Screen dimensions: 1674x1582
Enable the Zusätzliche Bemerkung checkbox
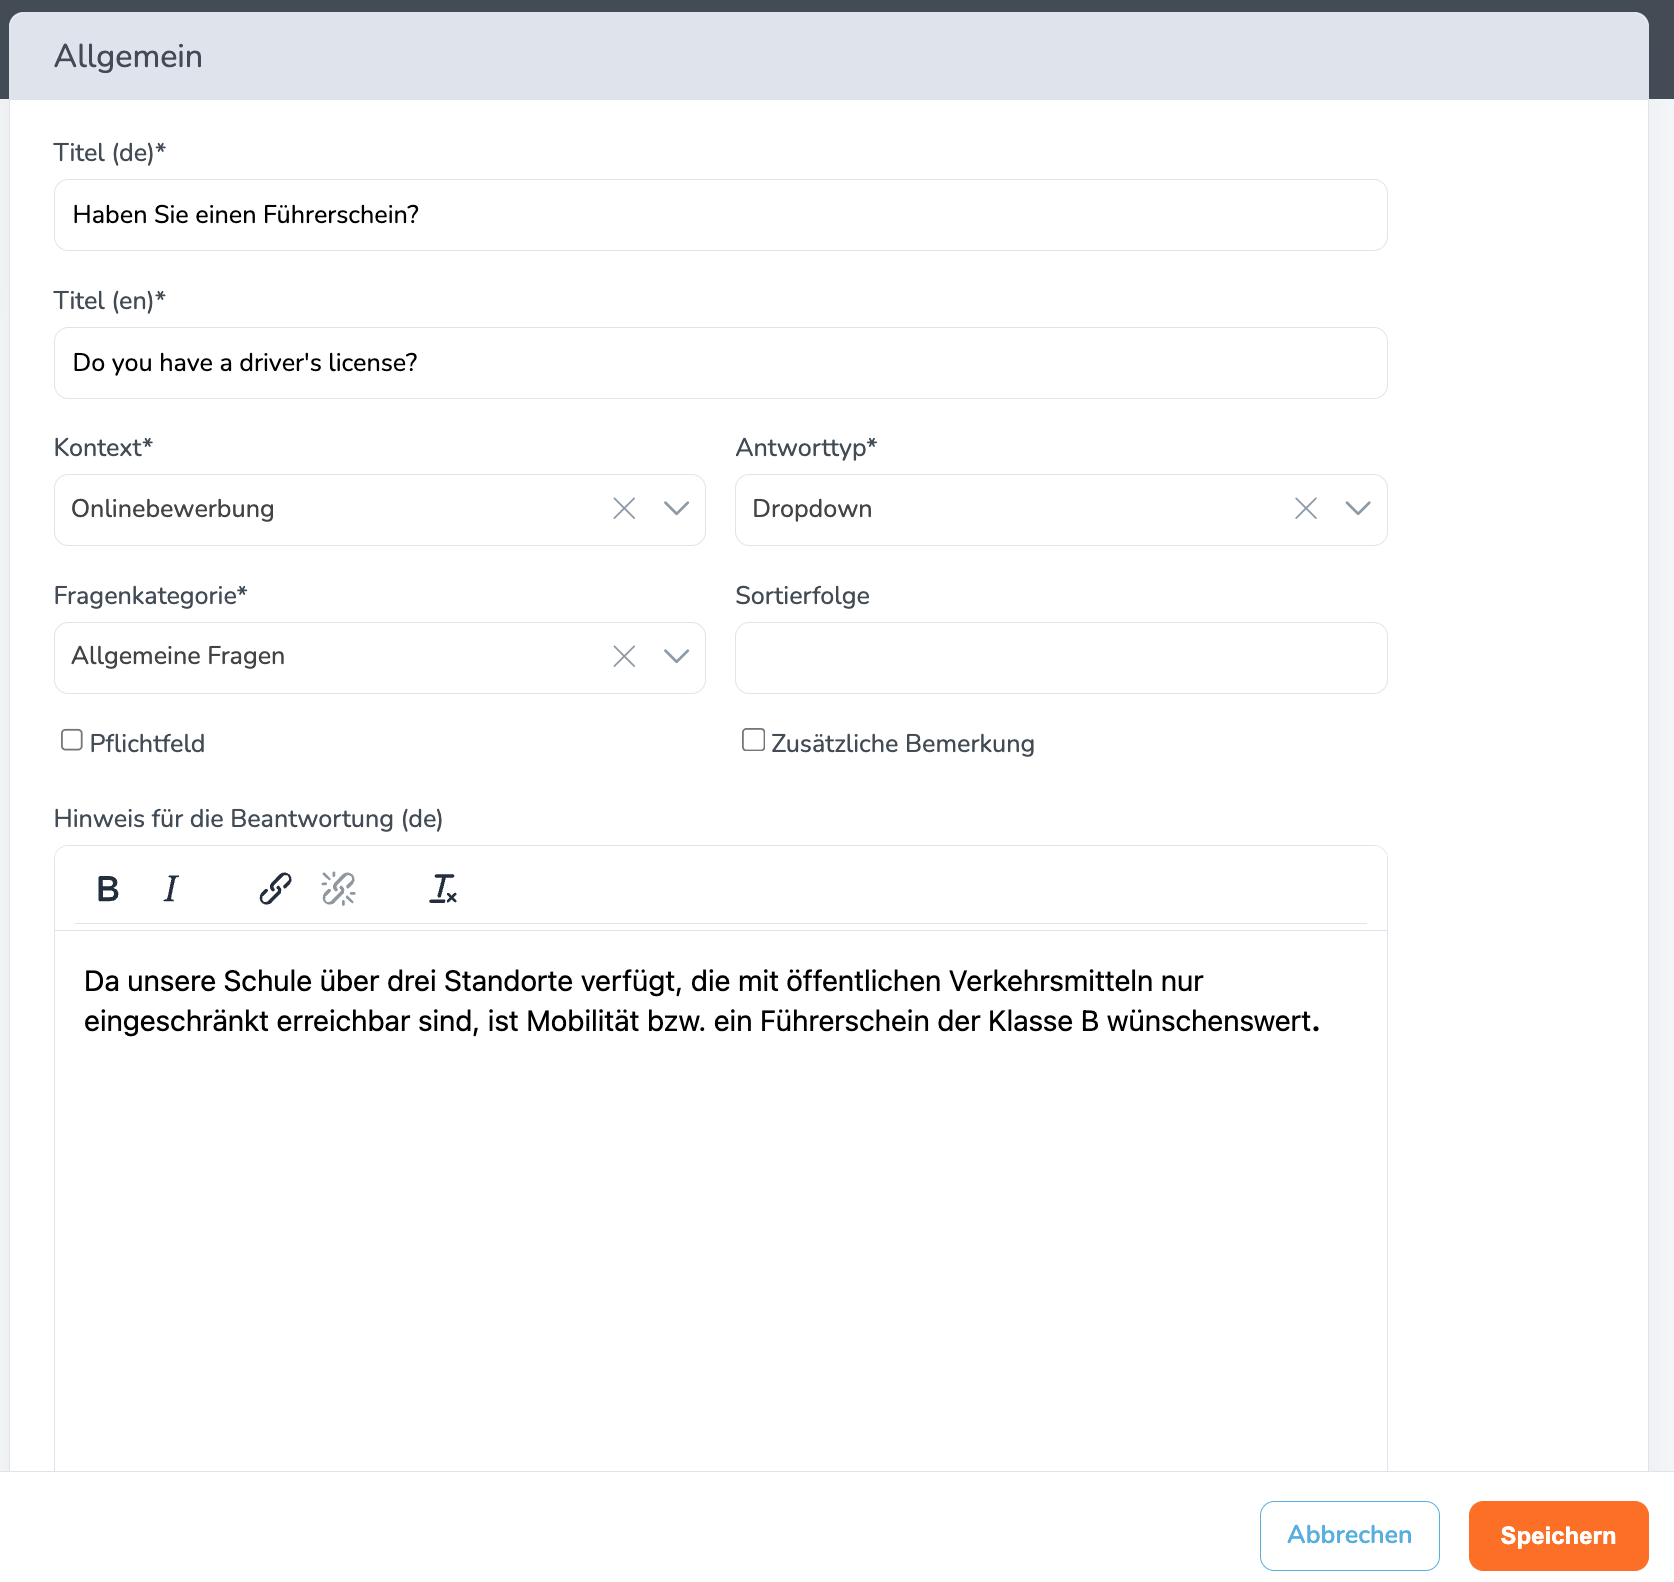[x=753, y=739]
